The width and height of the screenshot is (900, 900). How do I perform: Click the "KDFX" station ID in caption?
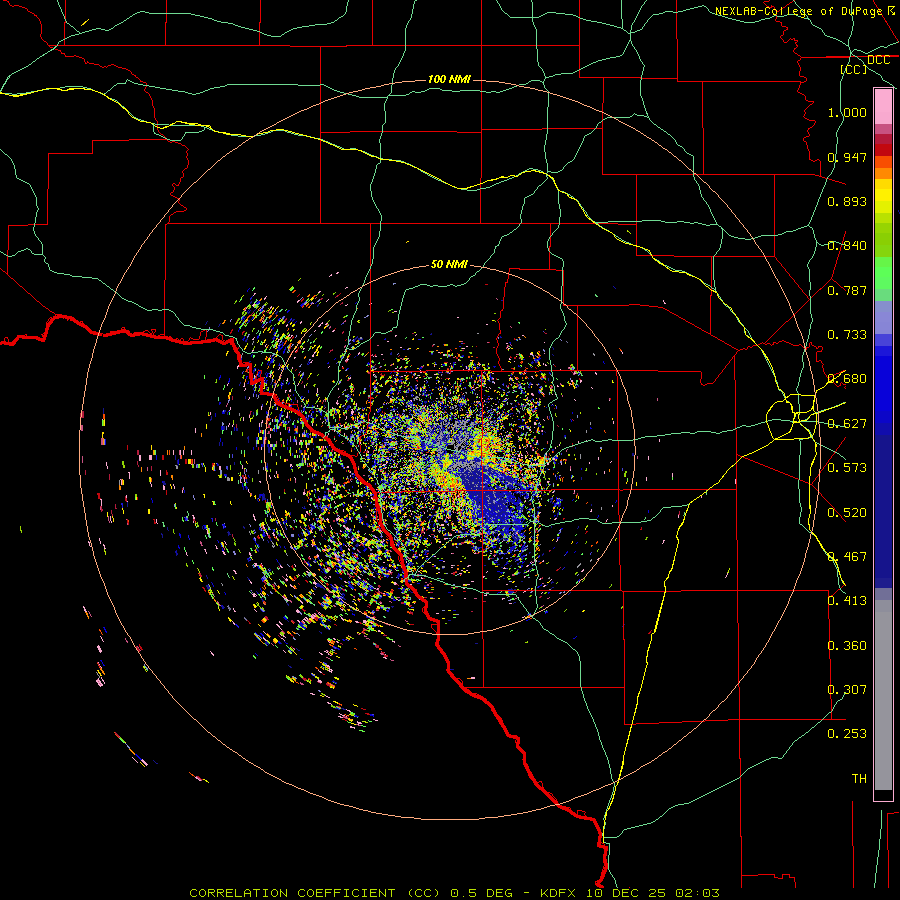(x=557, y=893)
